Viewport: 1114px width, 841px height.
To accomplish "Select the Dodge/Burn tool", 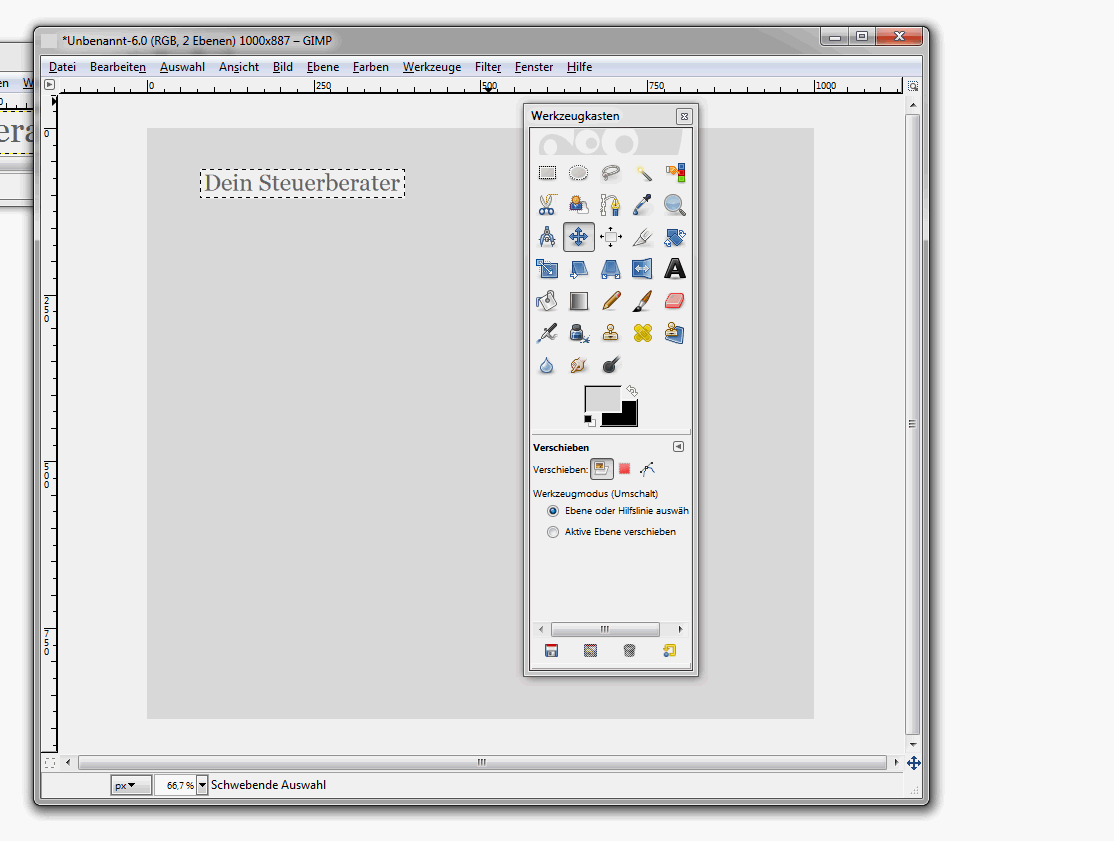I will [610, 365].
